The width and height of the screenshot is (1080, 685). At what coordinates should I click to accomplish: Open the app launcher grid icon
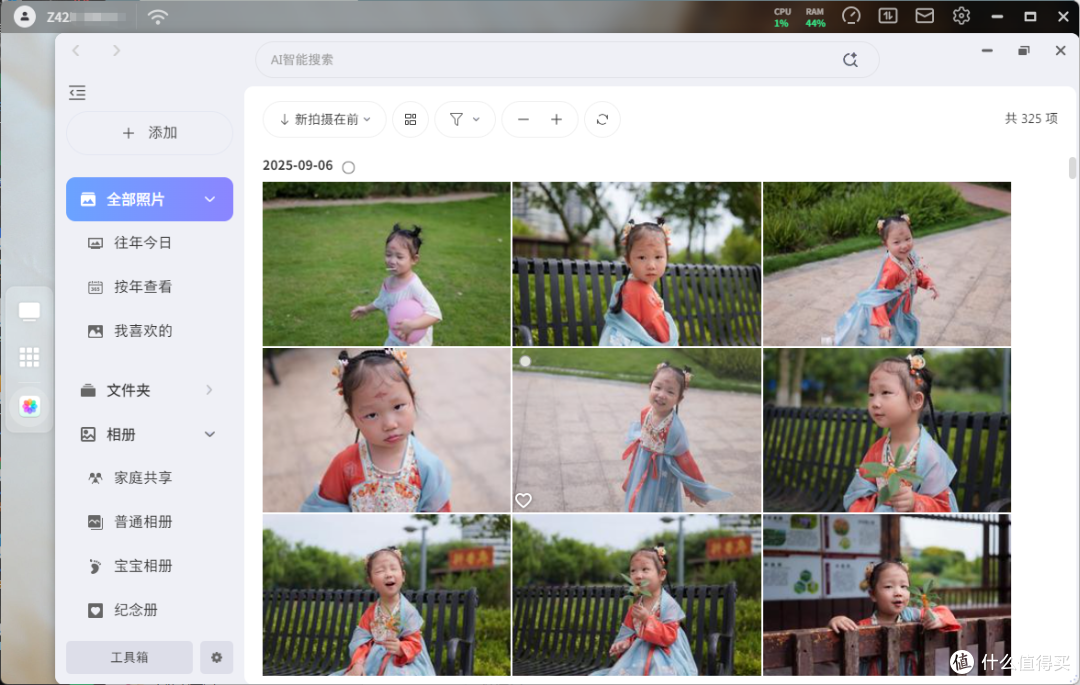(29, 357)
